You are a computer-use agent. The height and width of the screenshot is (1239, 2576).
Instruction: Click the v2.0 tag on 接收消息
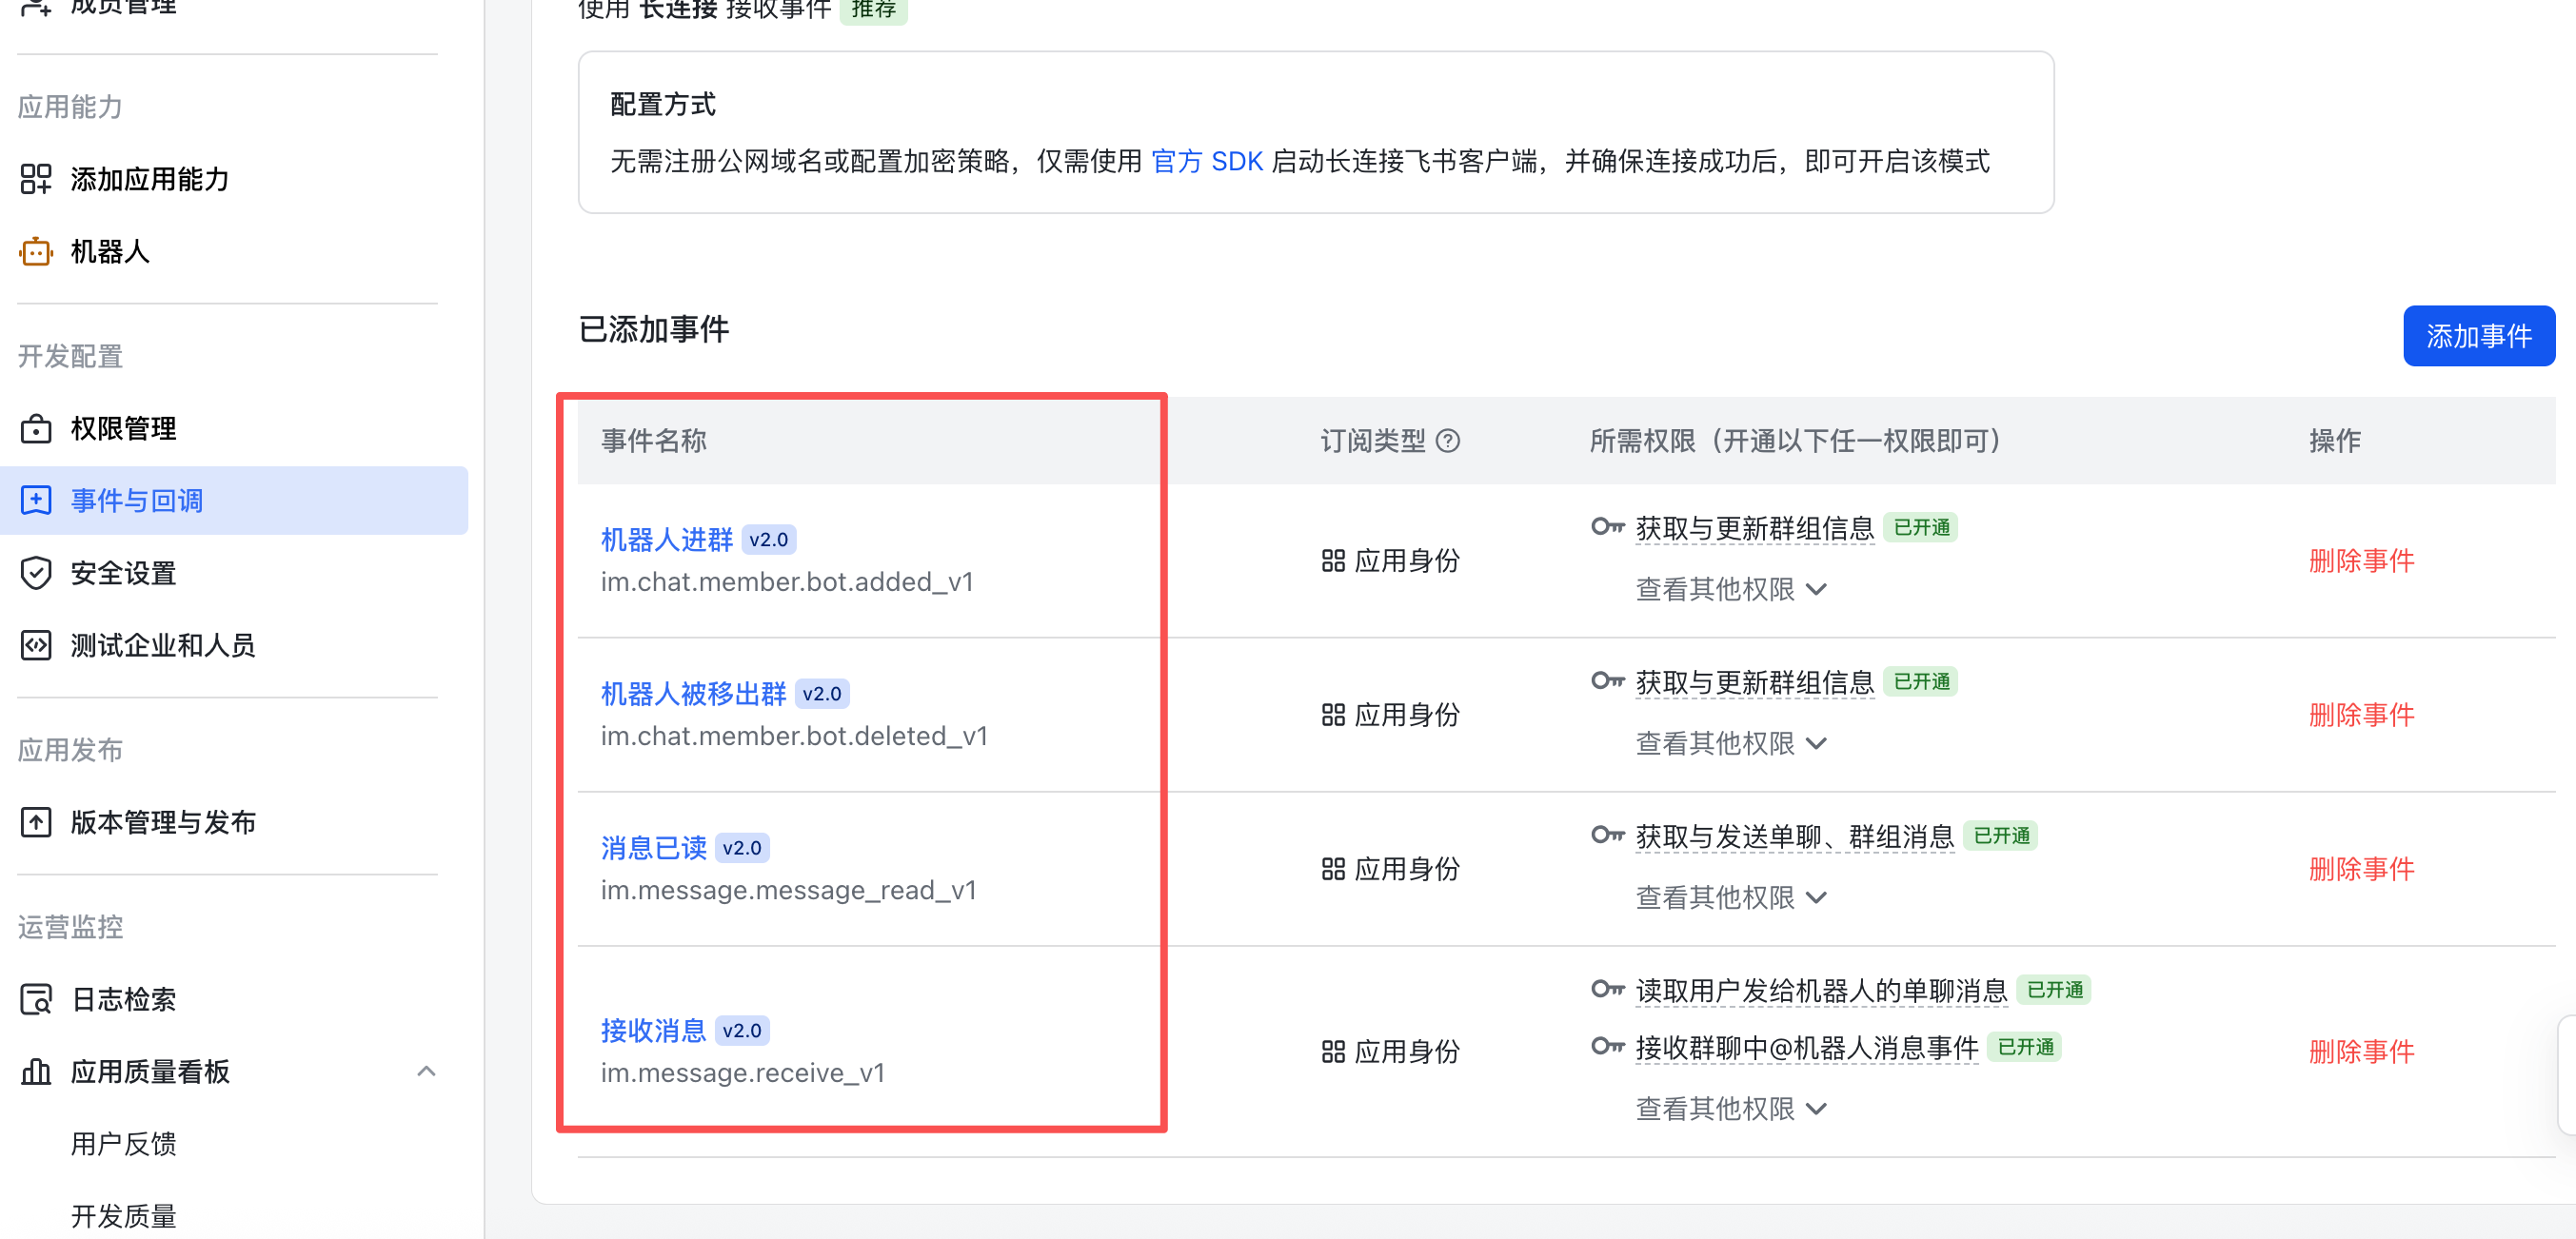click(x=742, y=1031)
